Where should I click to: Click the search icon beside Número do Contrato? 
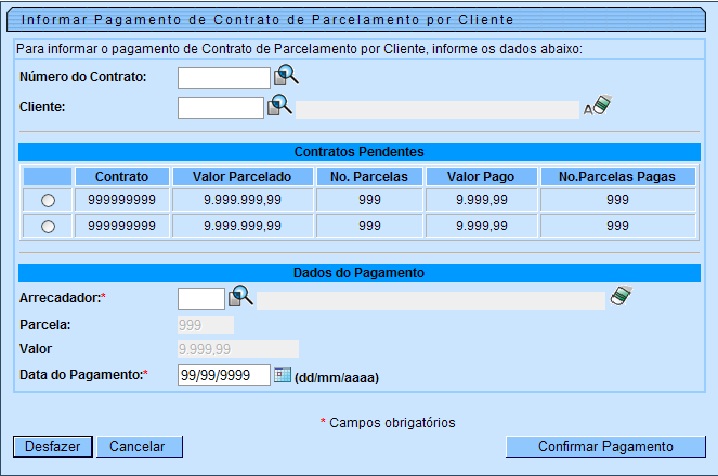click(x=286, y=76)
